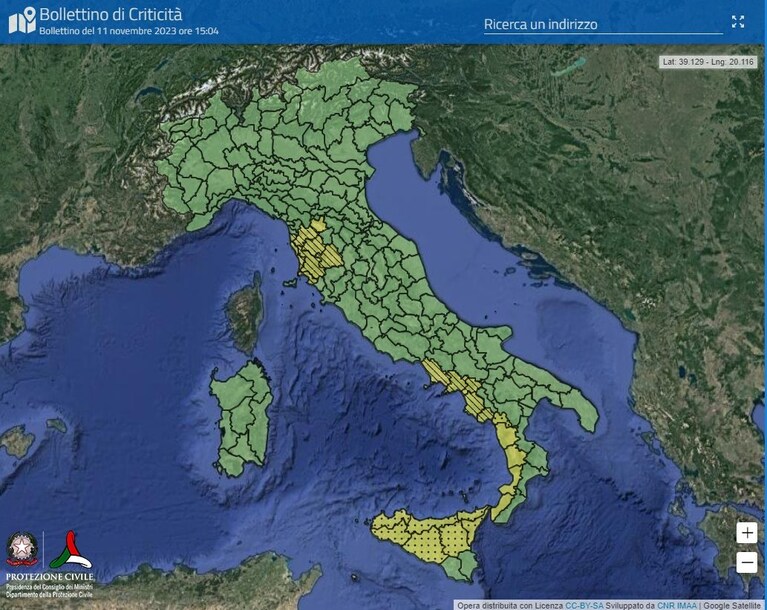
Task: Toggle fullscreen with the expand arrows icon
Action: click(738, 21)
